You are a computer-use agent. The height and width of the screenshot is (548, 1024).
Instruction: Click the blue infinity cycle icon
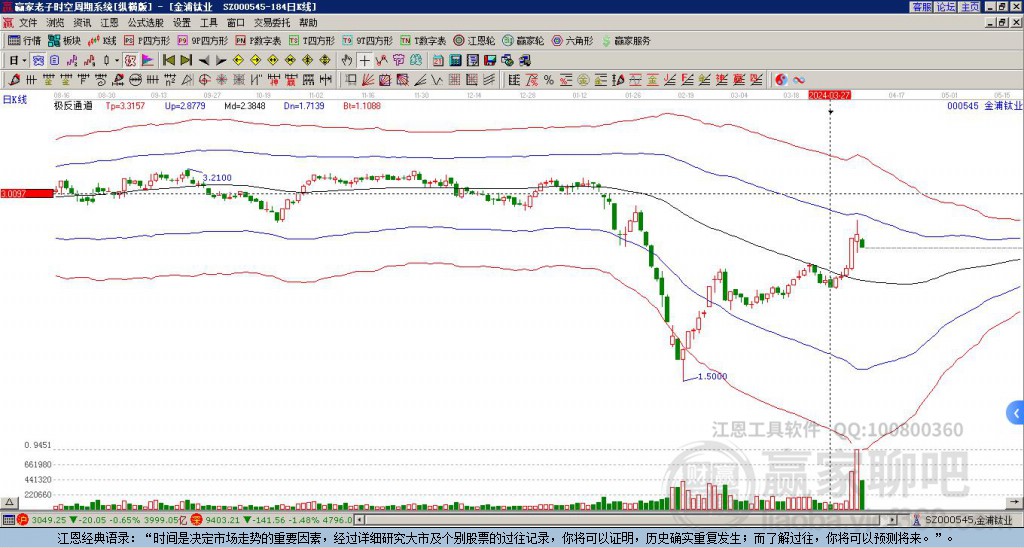799,80
